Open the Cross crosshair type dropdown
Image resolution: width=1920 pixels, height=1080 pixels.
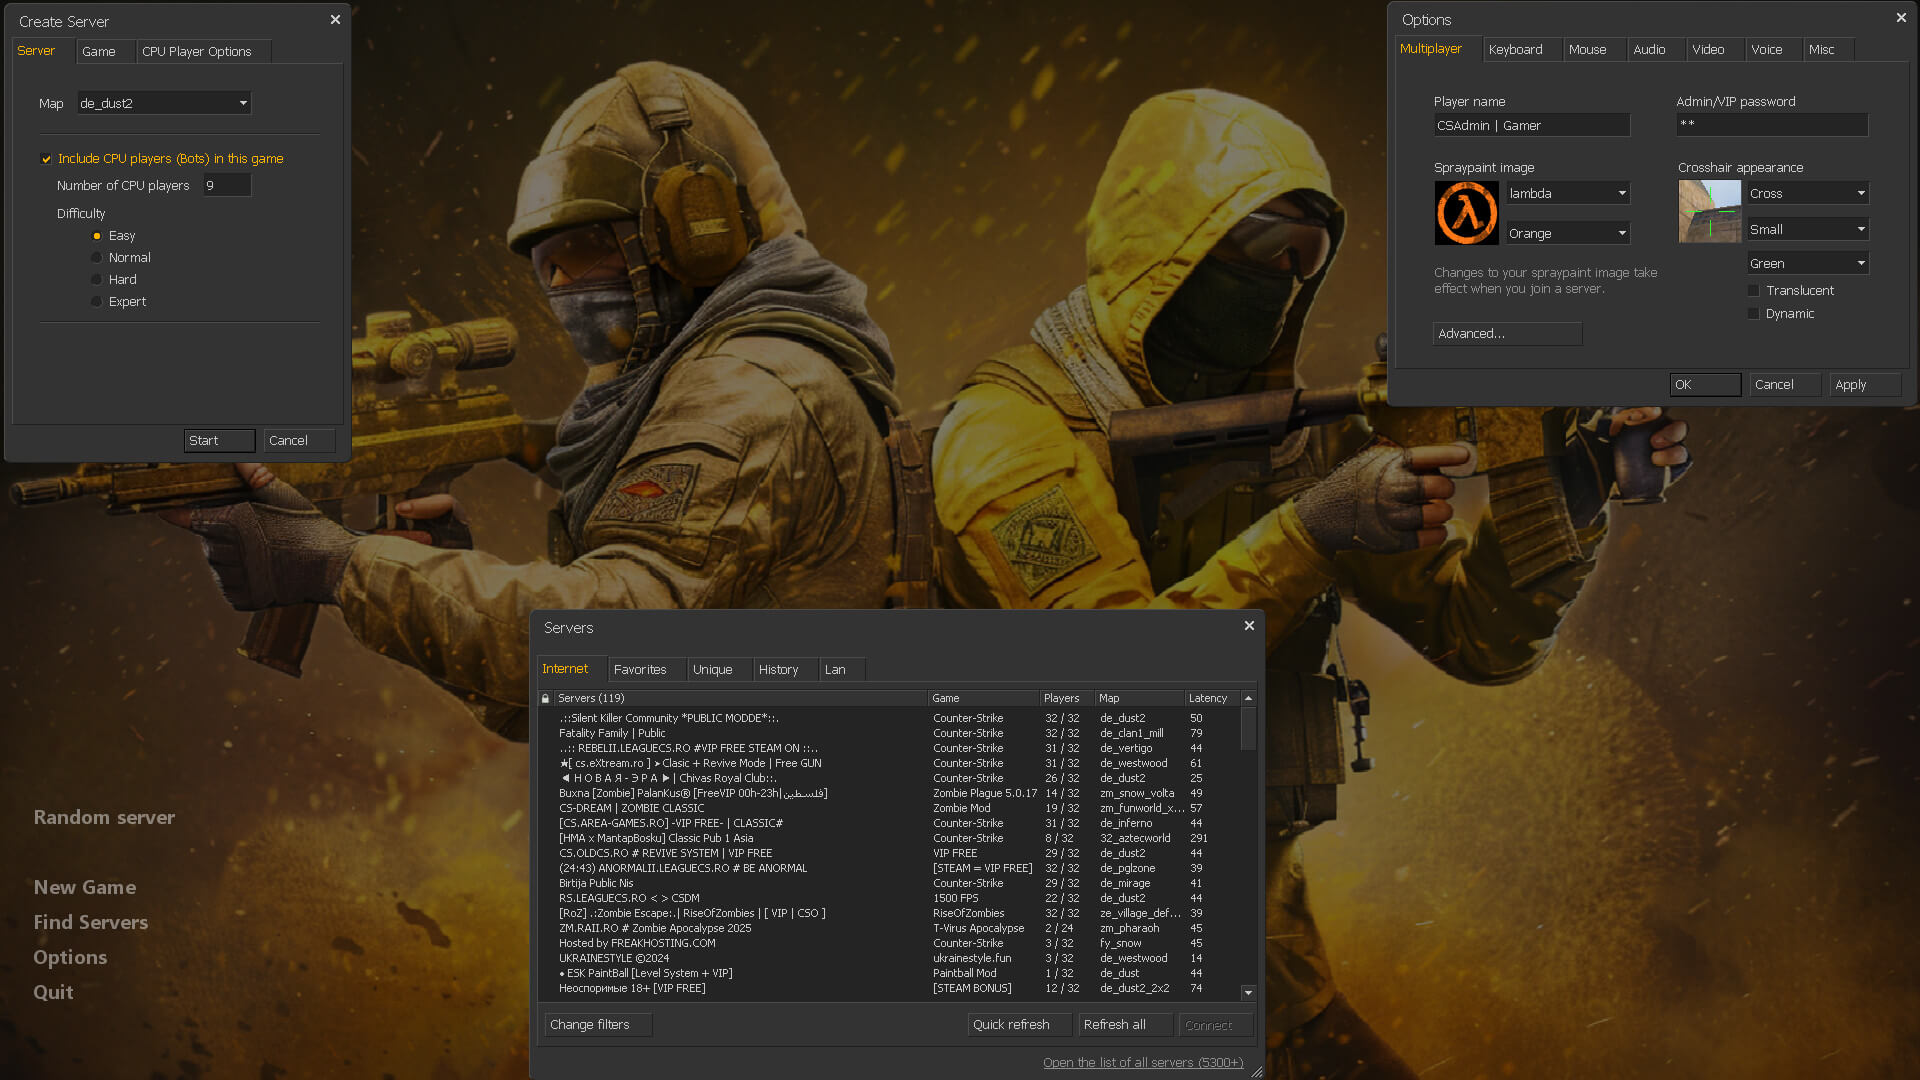(x=1808, y=193)
